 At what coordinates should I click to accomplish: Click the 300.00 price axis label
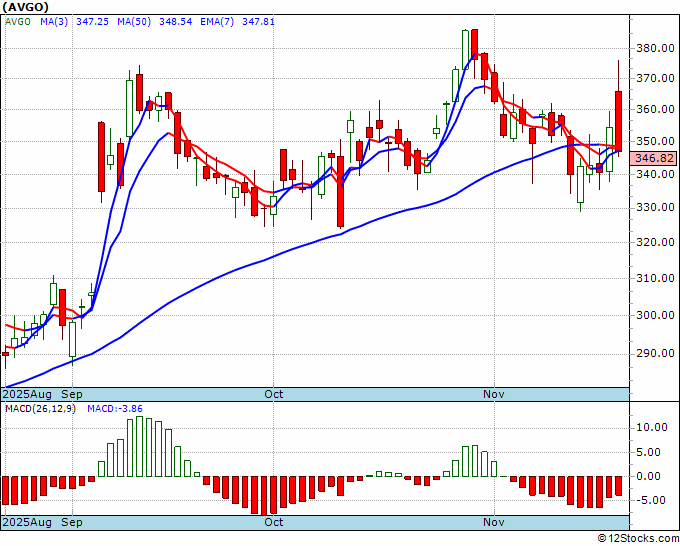(655, 315)
